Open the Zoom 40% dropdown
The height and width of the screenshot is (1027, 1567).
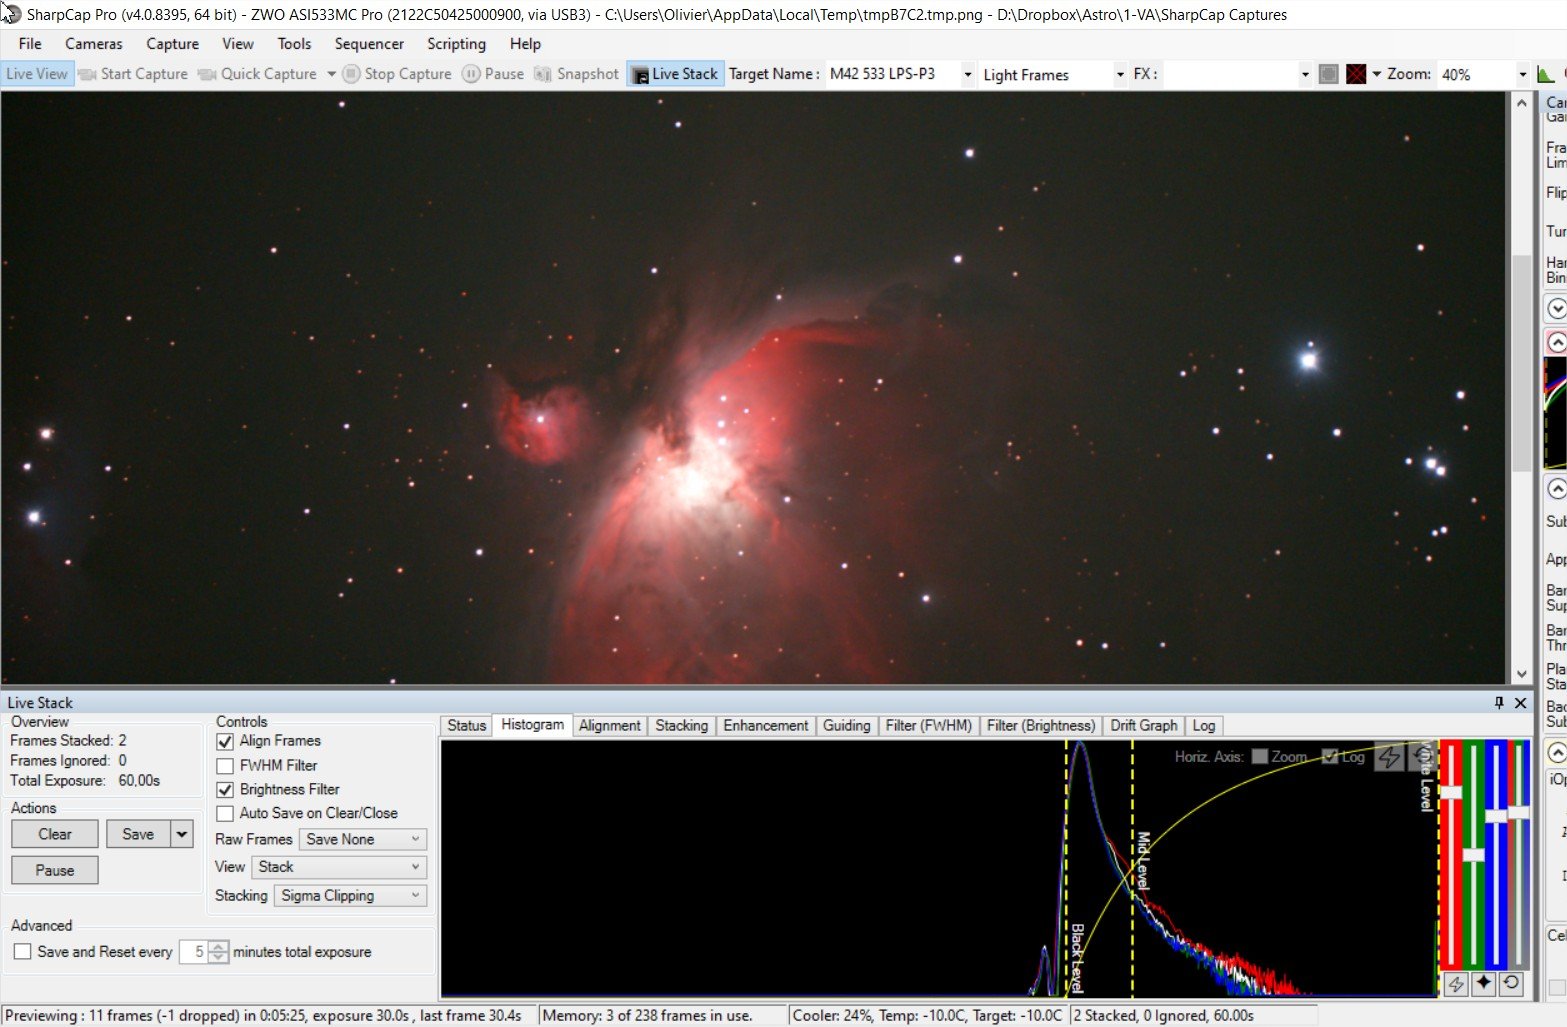tap(1523, 74)
